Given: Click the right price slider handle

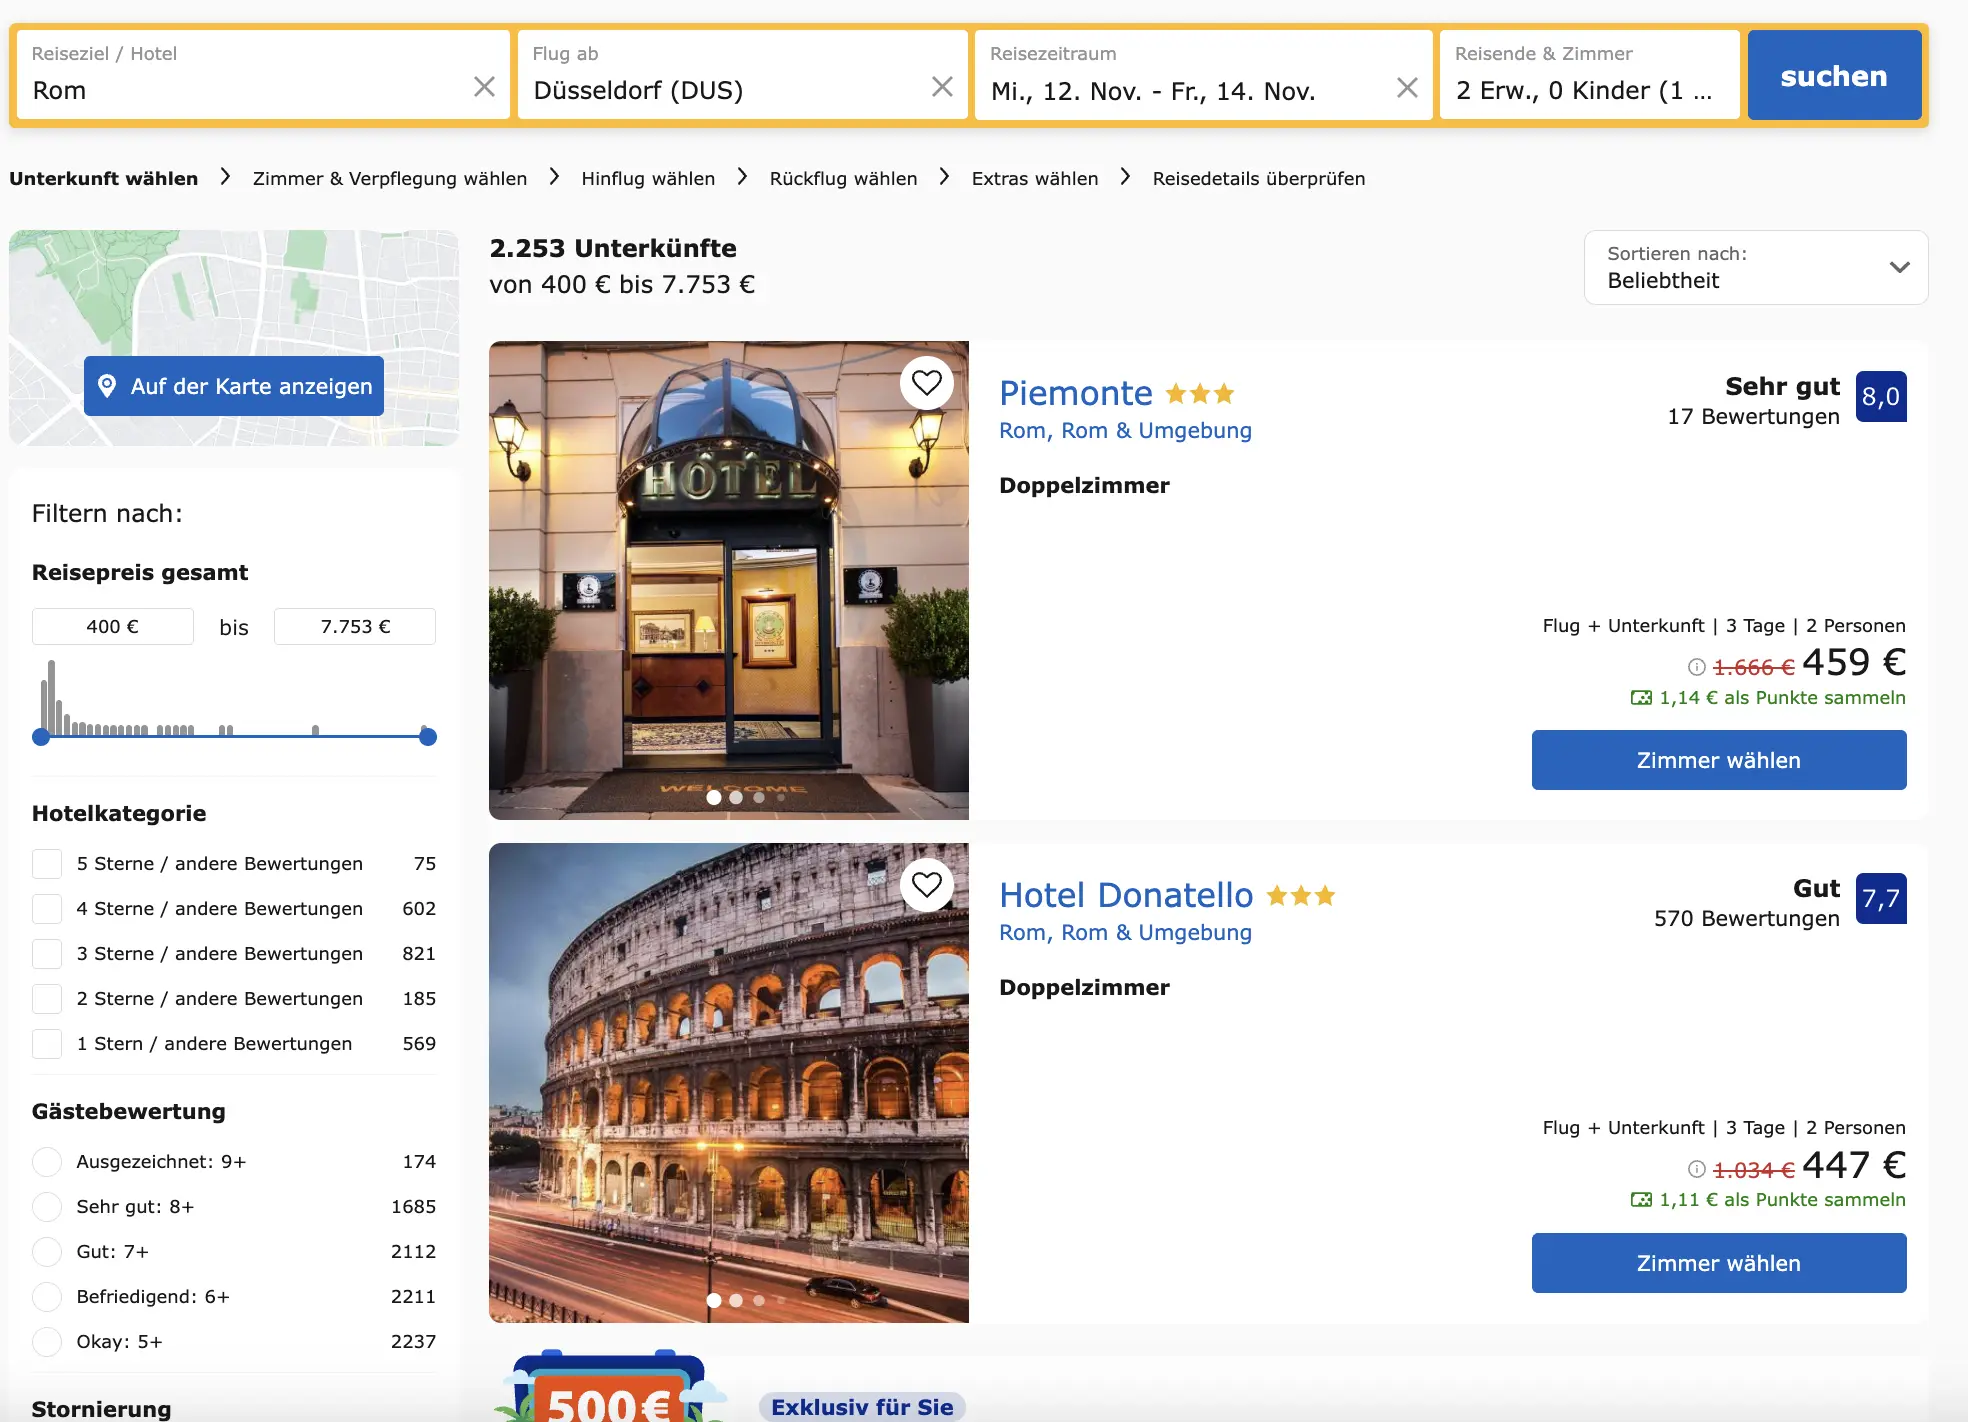Looking at the screenshot, I should tap(428, 737).
